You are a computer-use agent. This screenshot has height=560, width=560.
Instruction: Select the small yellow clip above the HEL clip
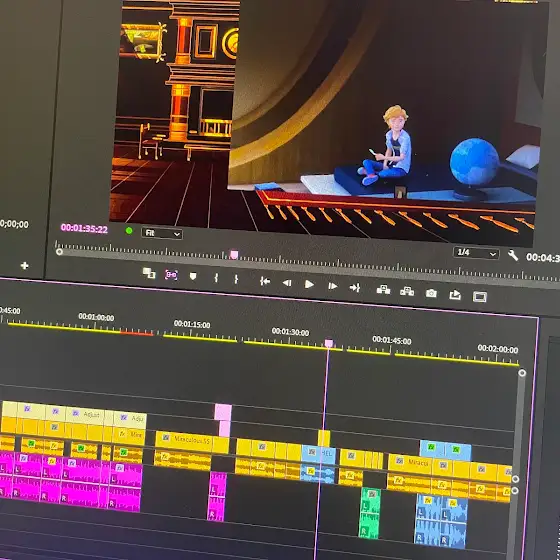[x=324, y=438]
